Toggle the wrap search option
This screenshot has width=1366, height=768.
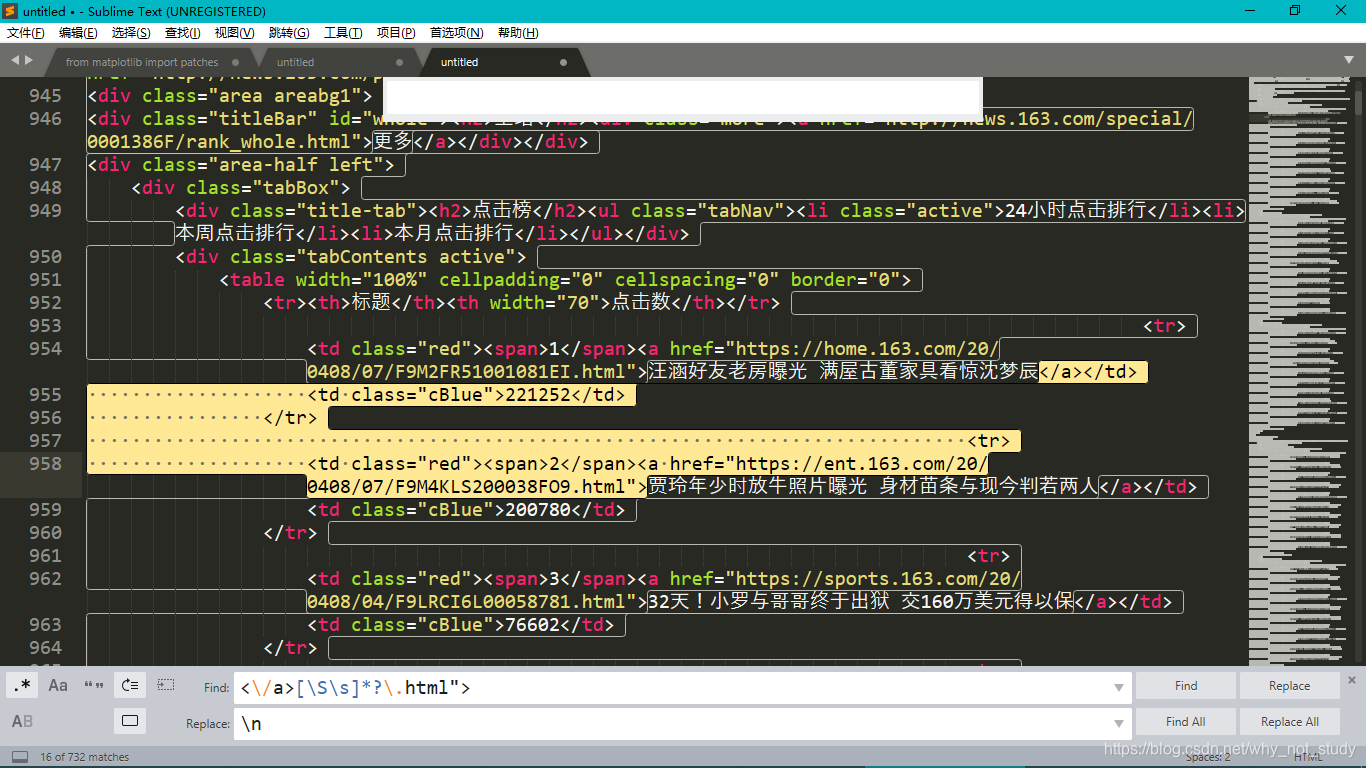pos(130,685)
